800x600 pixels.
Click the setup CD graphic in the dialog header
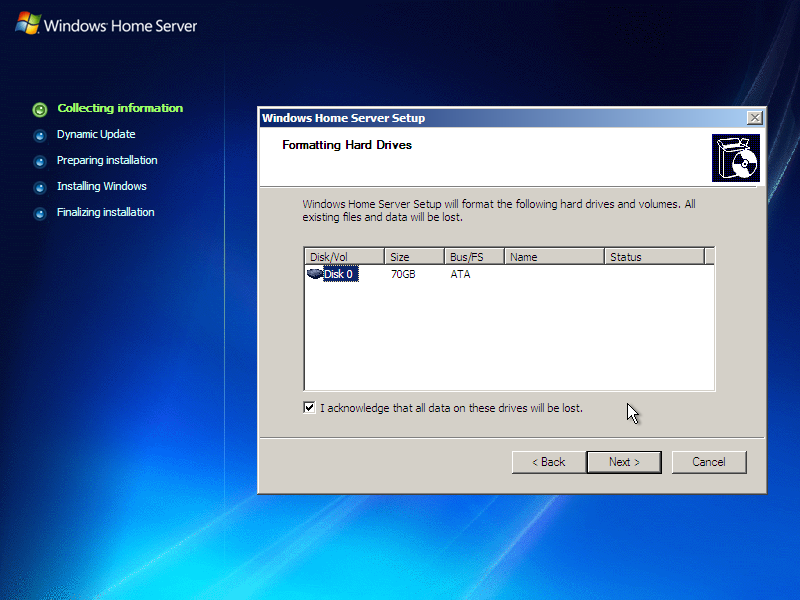pyautogui.click(x=736, y=157)
